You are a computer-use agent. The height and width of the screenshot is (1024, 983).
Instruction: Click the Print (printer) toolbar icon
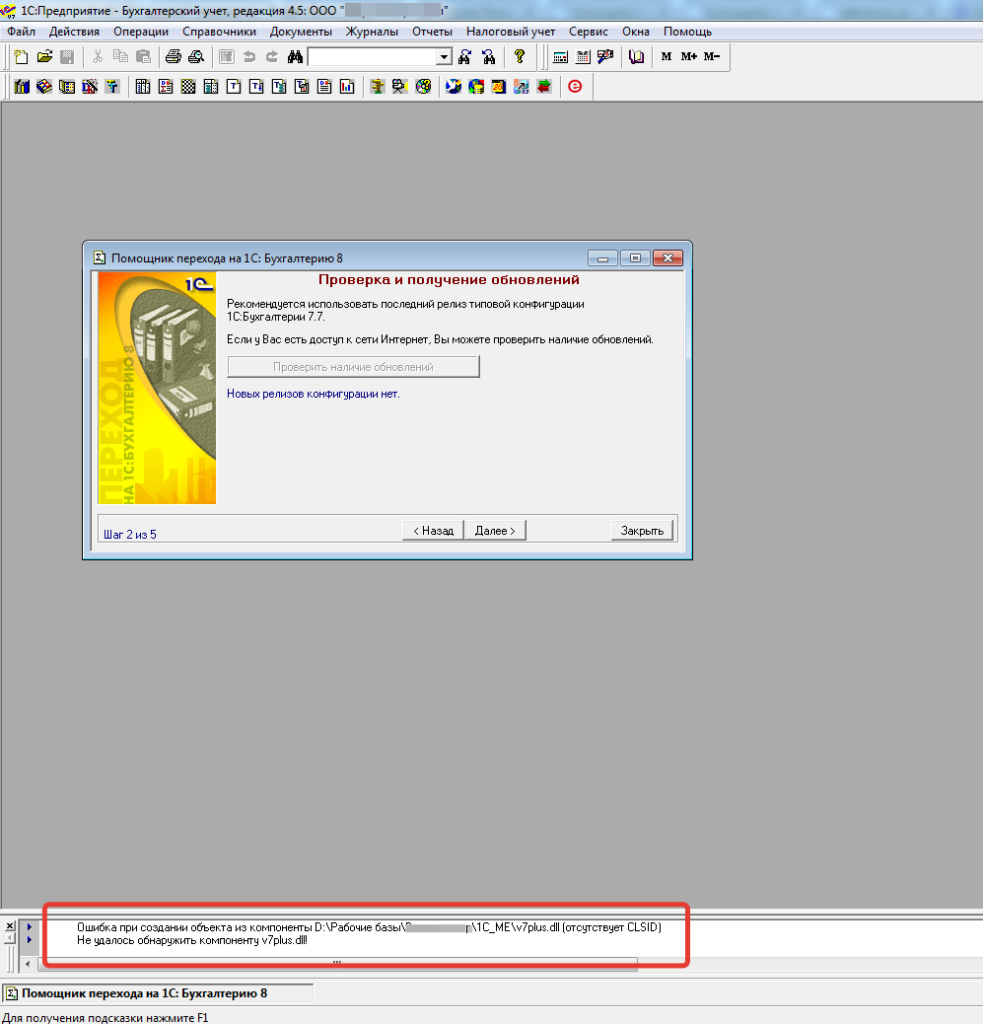pos(173,57)
